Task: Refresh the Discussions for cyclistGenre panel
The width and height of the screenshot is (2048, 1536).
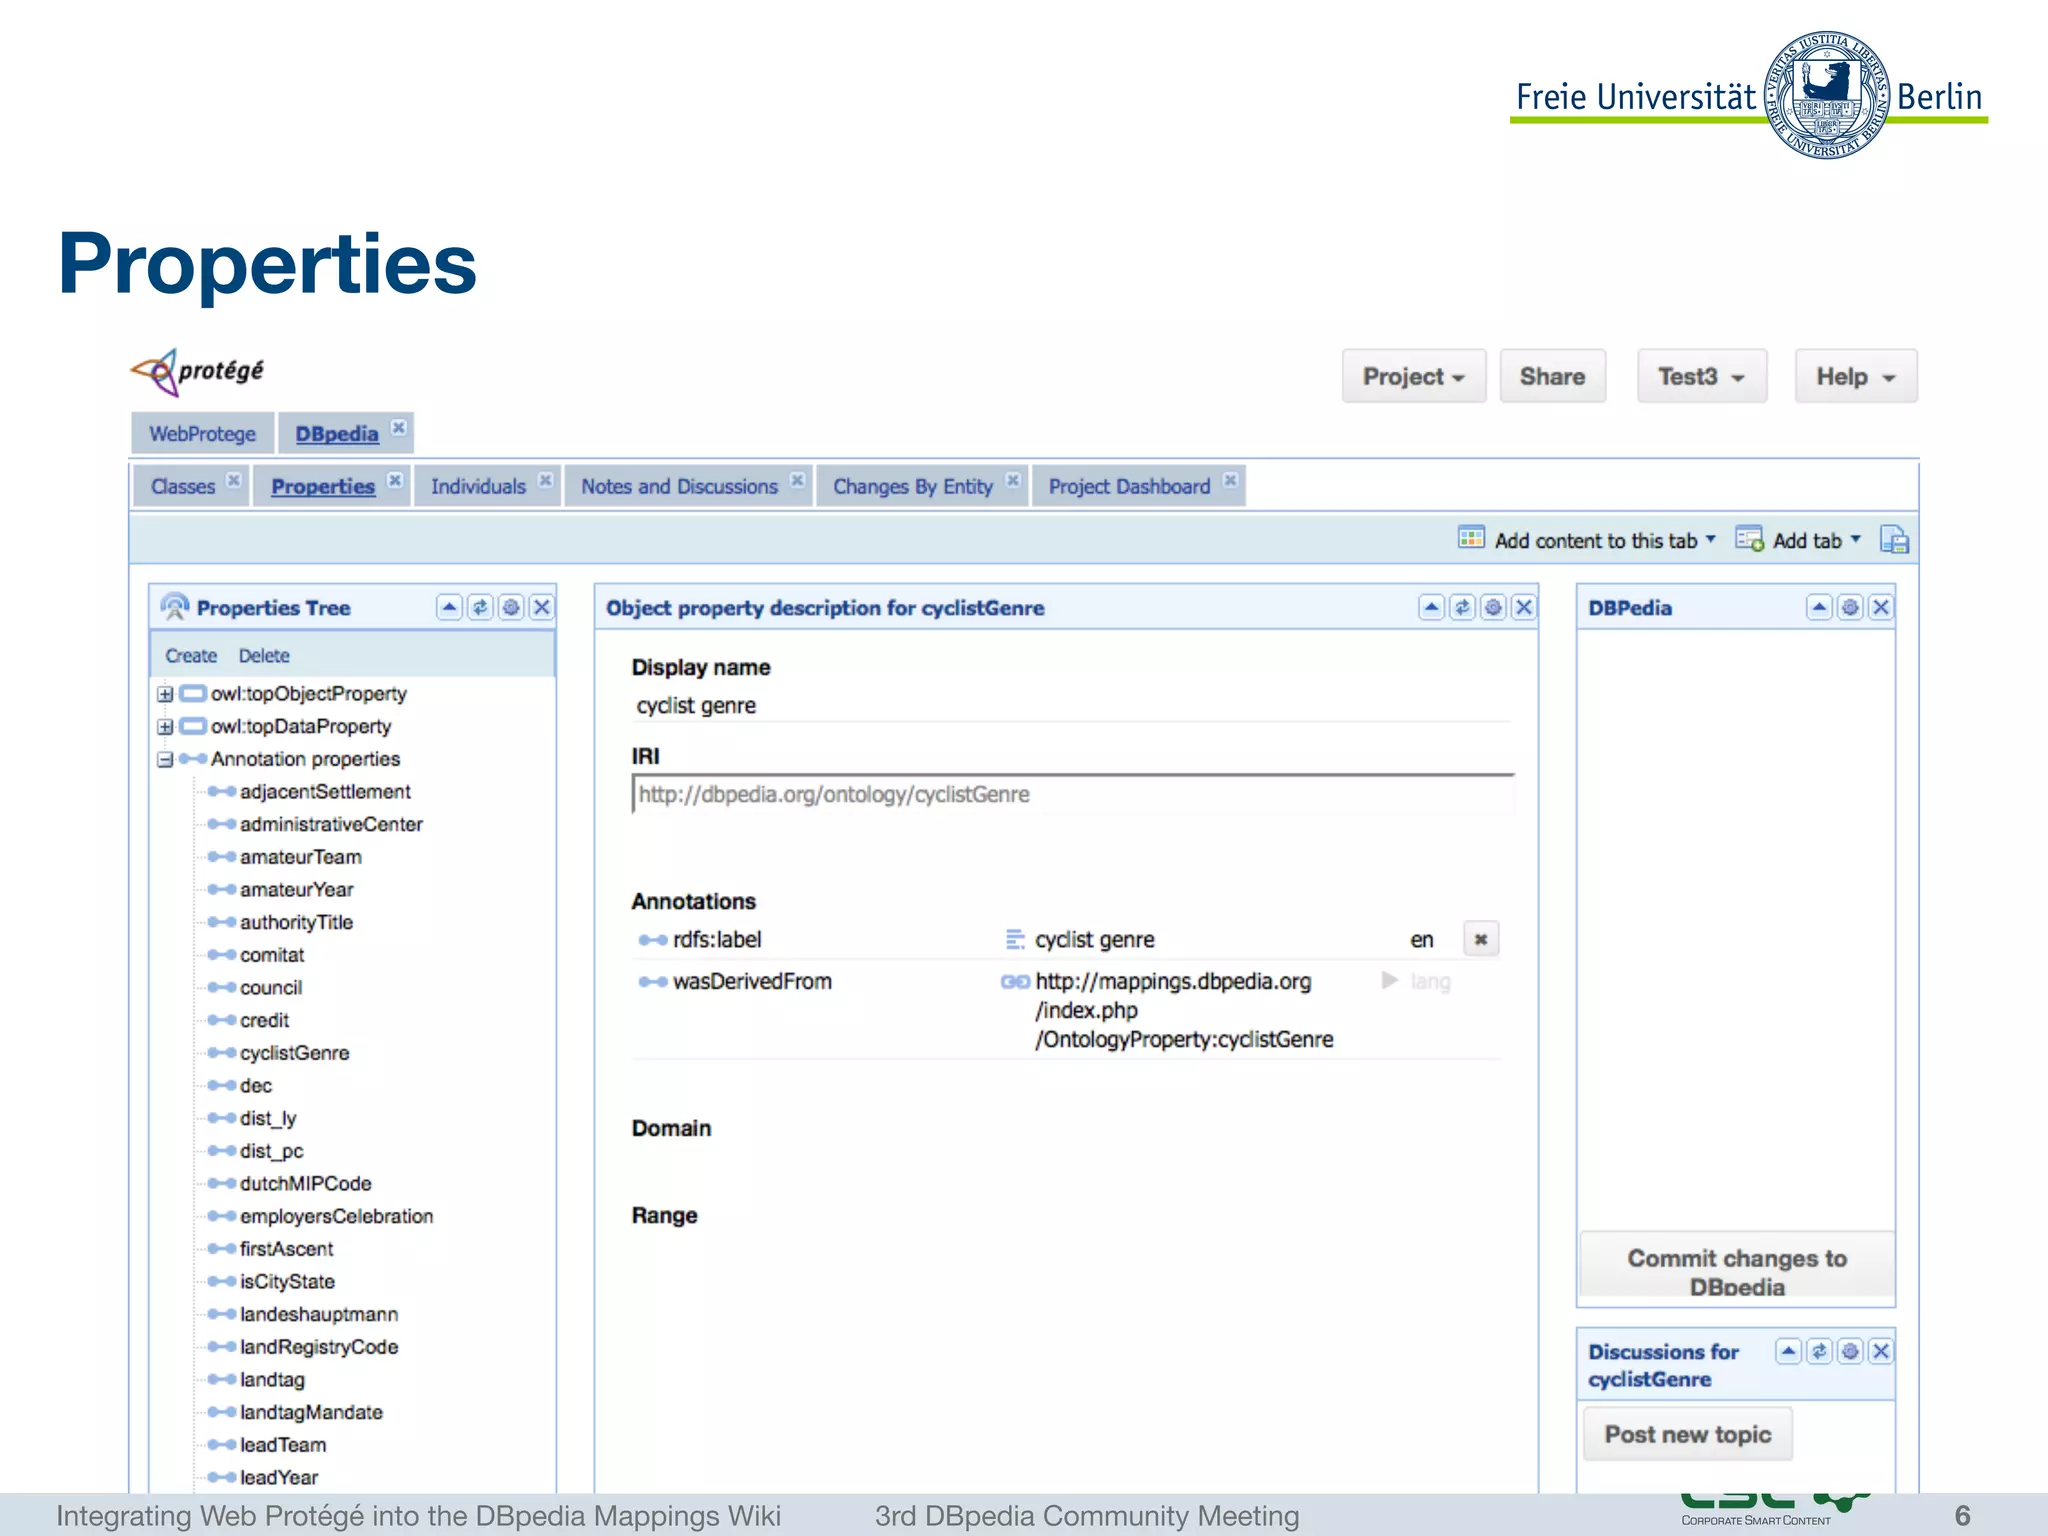Action: [1820, 1352]
